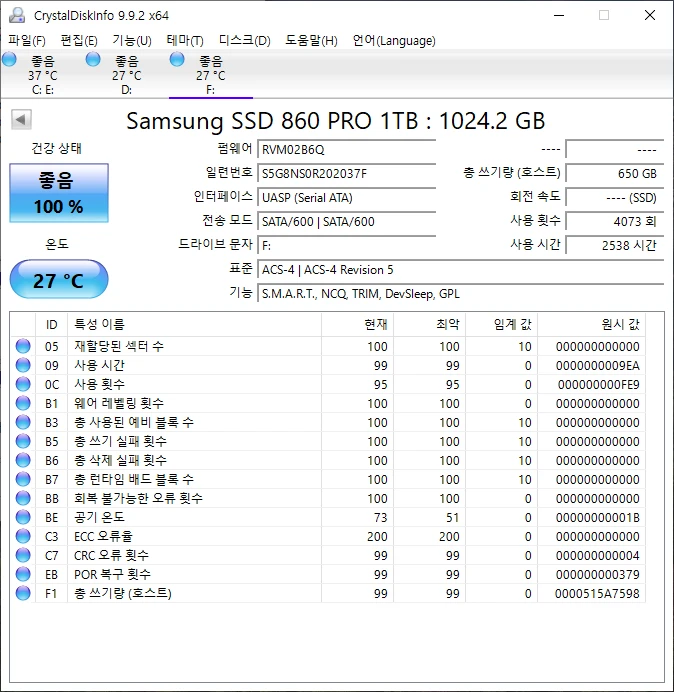Open the 파일(F) menu

point(27,41)
